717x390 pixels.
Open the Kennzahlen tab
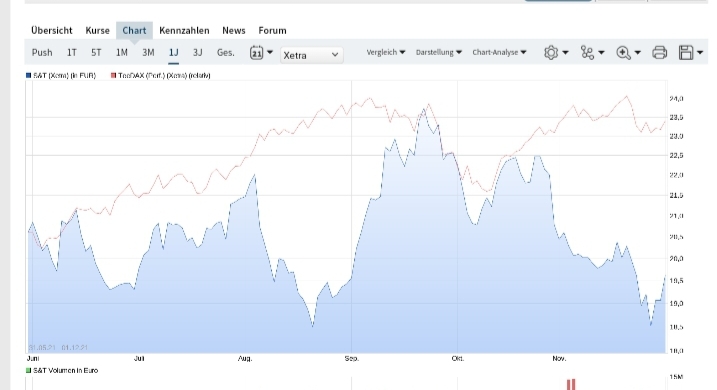click(184, 31)
